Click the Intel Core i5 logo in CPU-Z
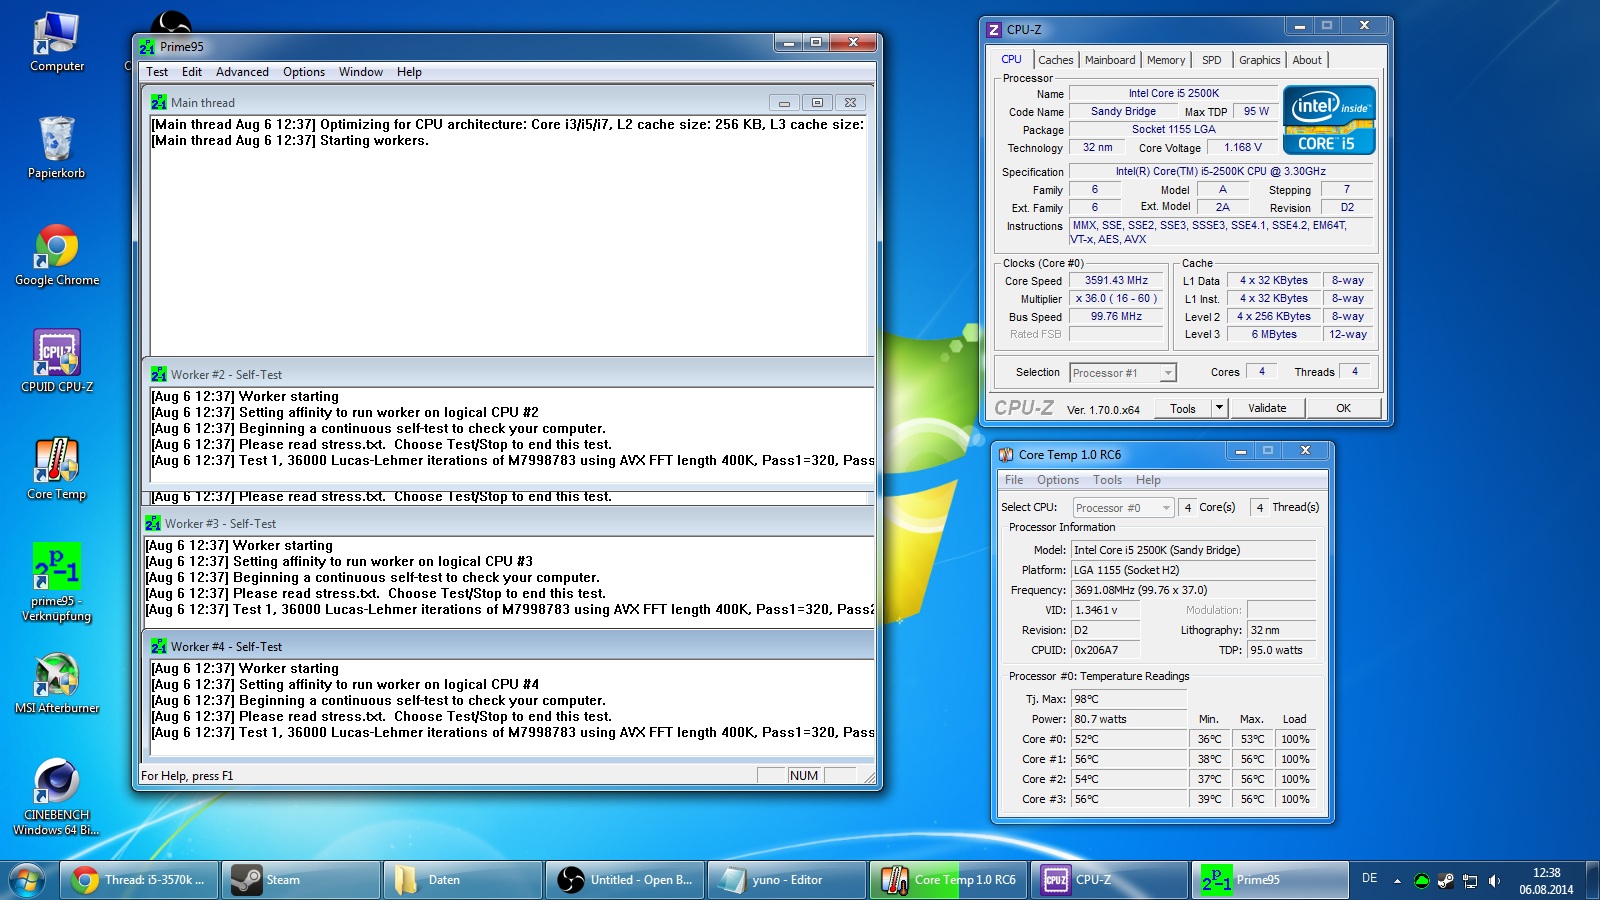The width and height of the screenshot is (1600, 900). pyautogui.click(x=1329, y=121)
